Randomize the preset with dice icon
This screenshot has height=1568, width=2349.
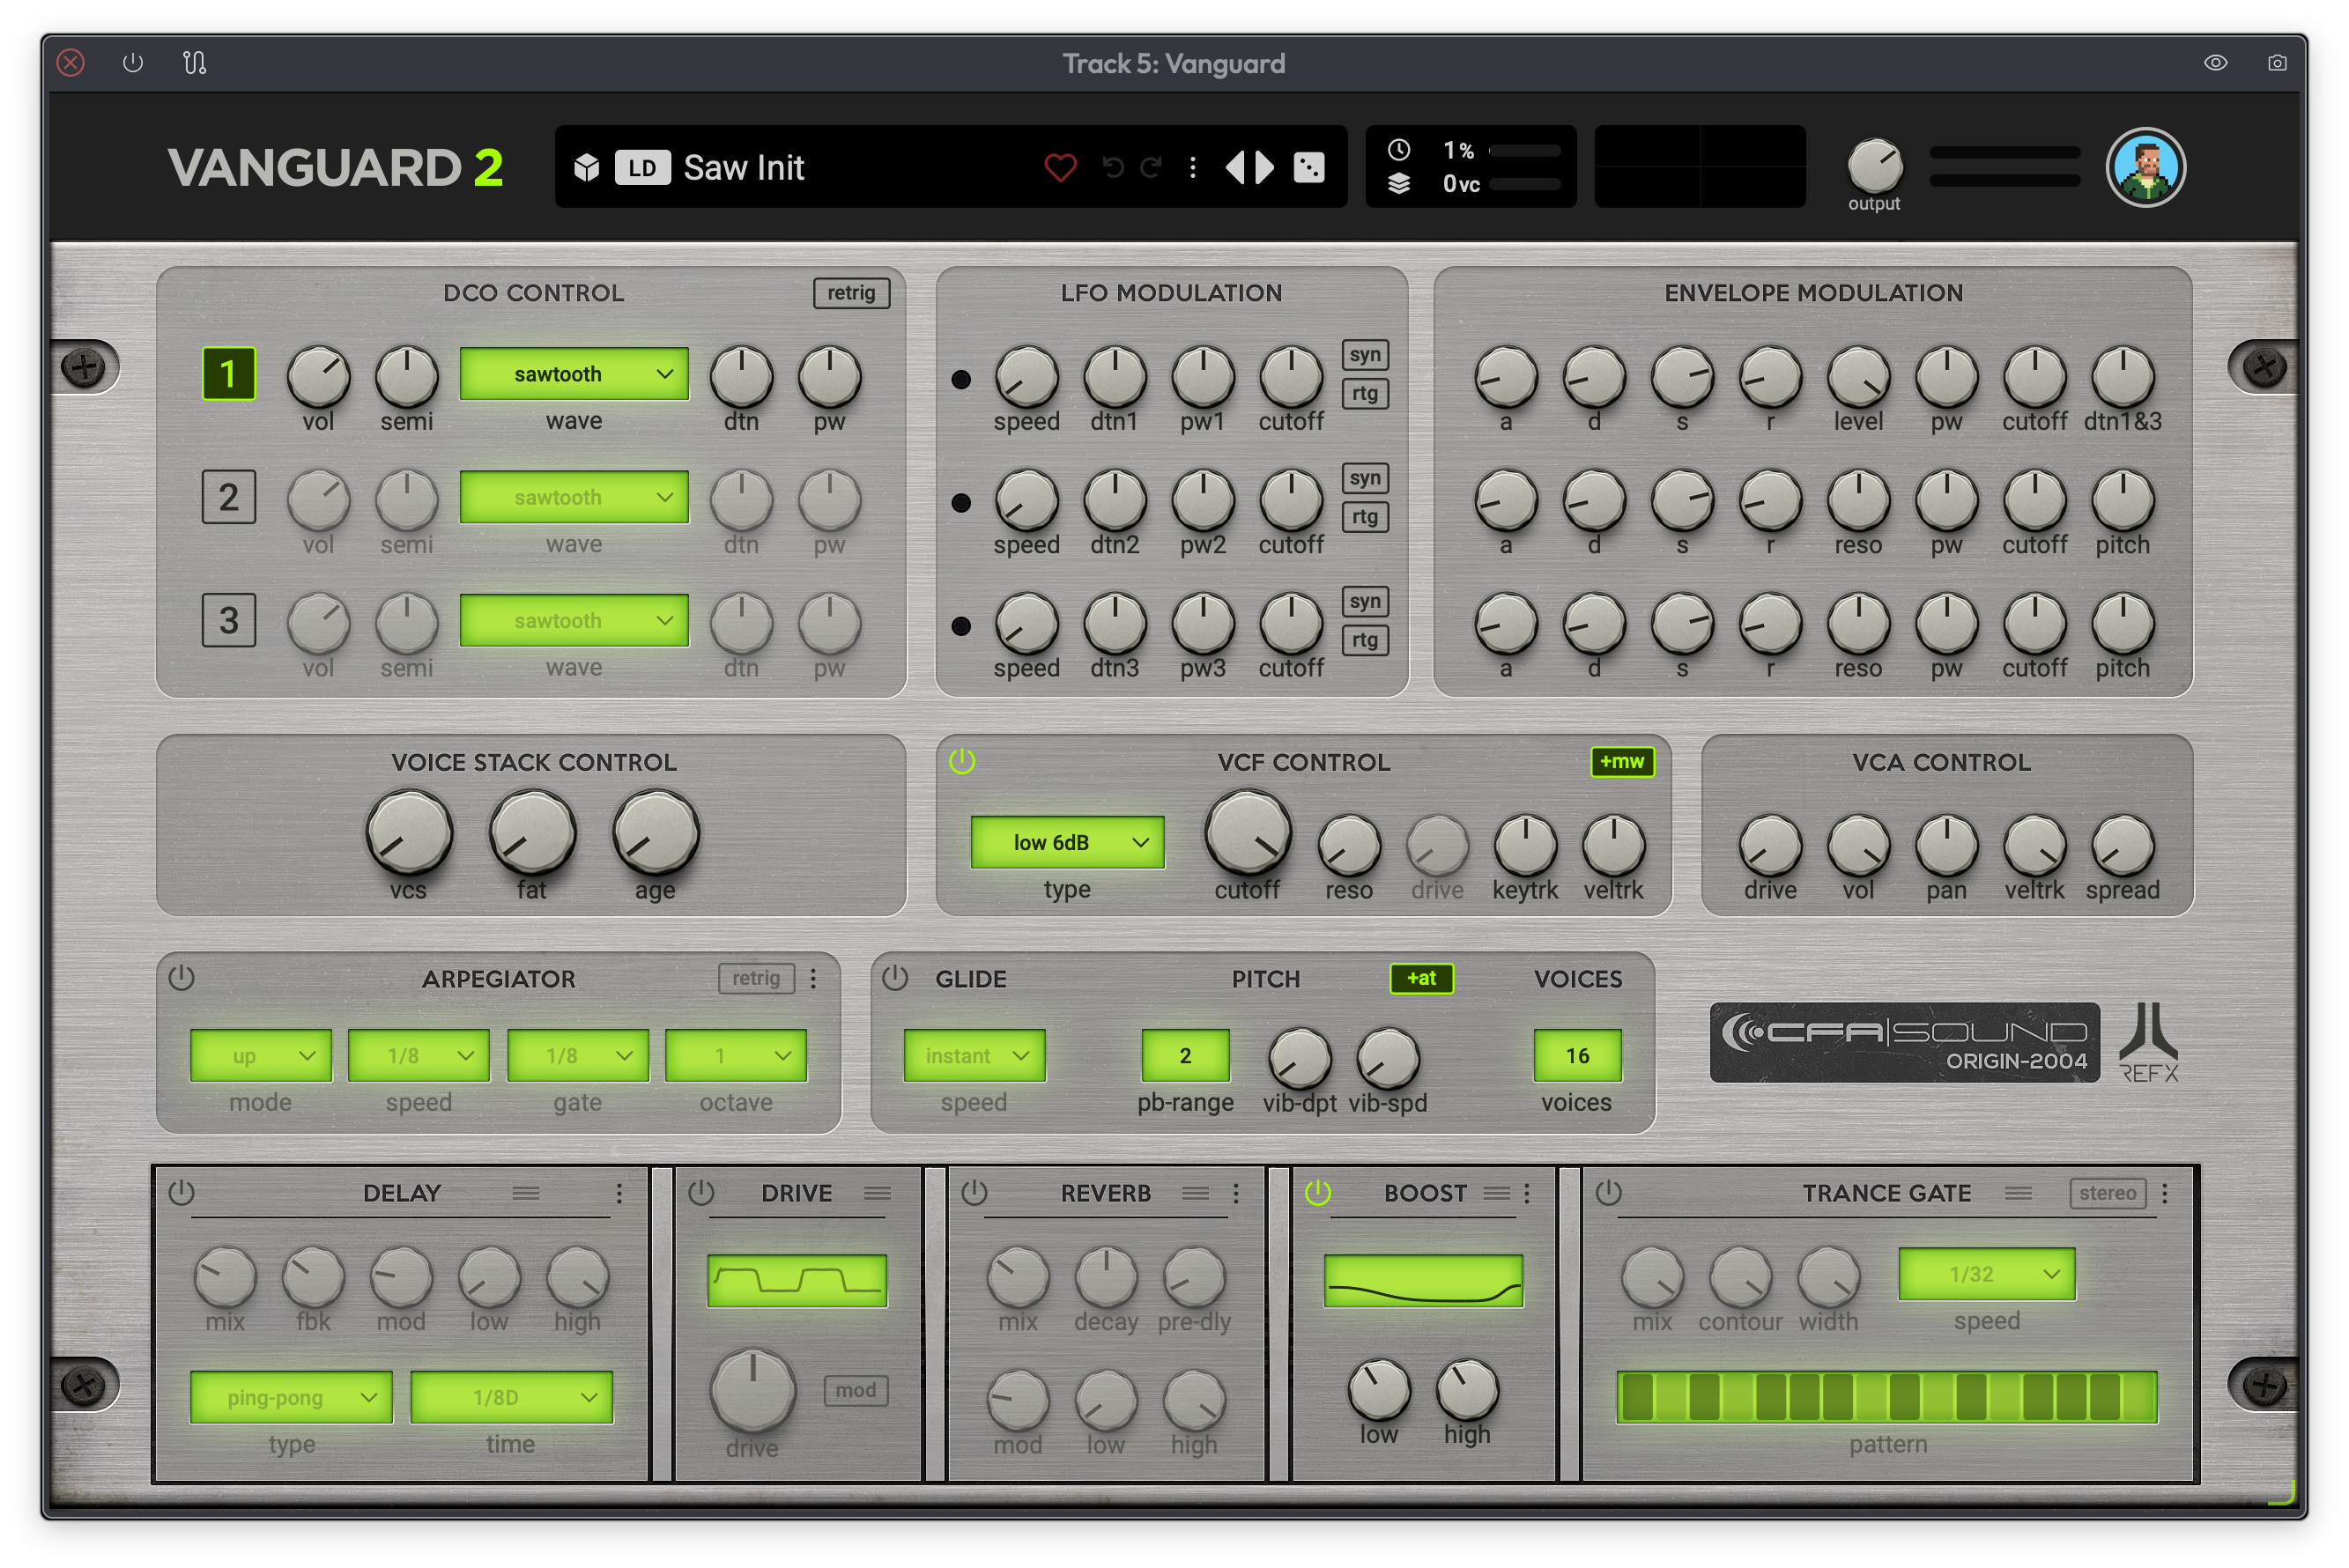pos(1309,167)
